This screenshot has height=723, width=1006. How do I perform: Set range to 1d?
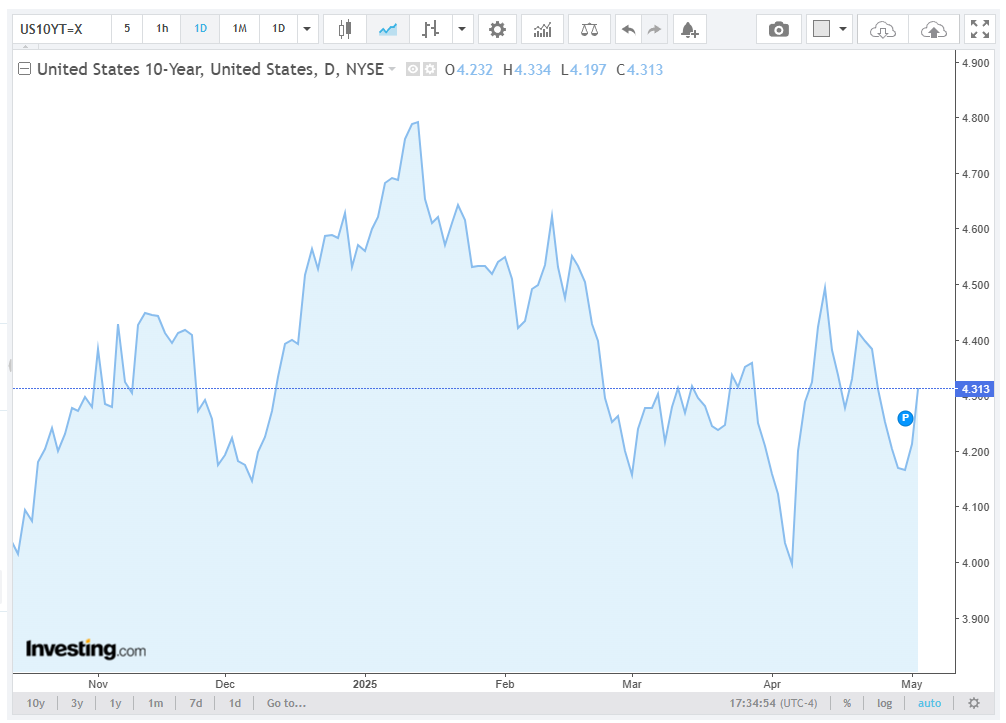(235, 703)
